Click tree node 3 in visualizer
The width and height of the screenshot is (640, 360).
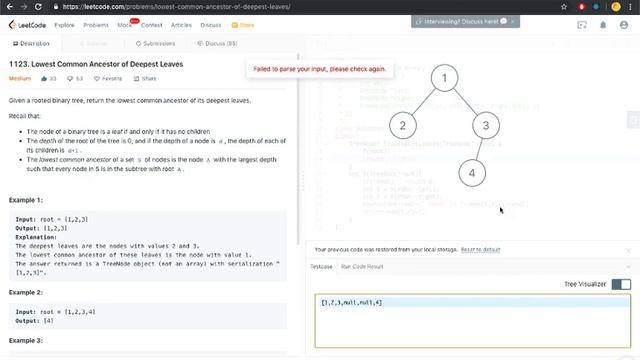point(486,125)
